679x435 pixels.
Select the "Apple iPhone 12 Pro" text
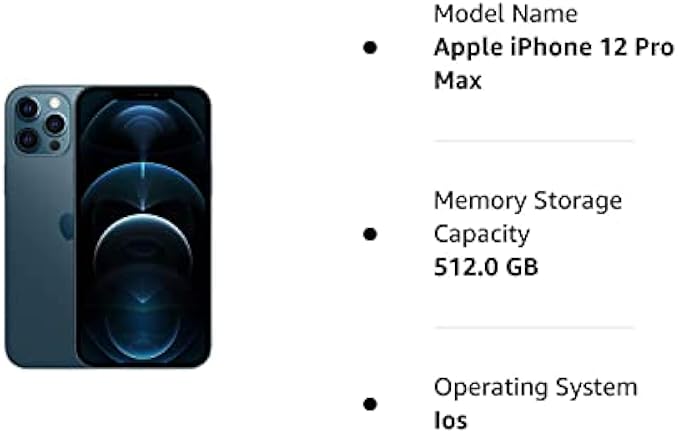[x=553, y=48]
